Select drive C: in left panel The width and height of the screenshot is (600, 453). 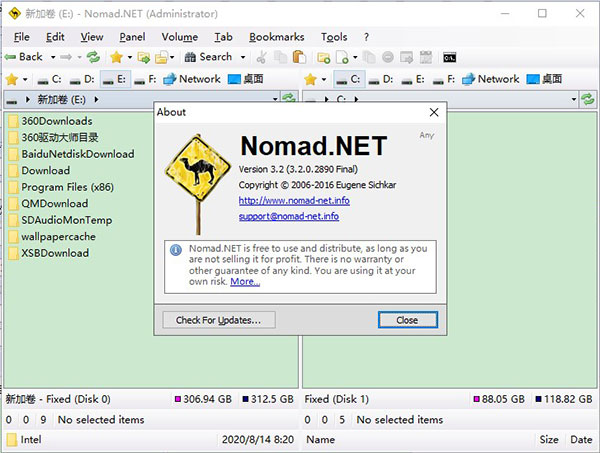[49, 80]
